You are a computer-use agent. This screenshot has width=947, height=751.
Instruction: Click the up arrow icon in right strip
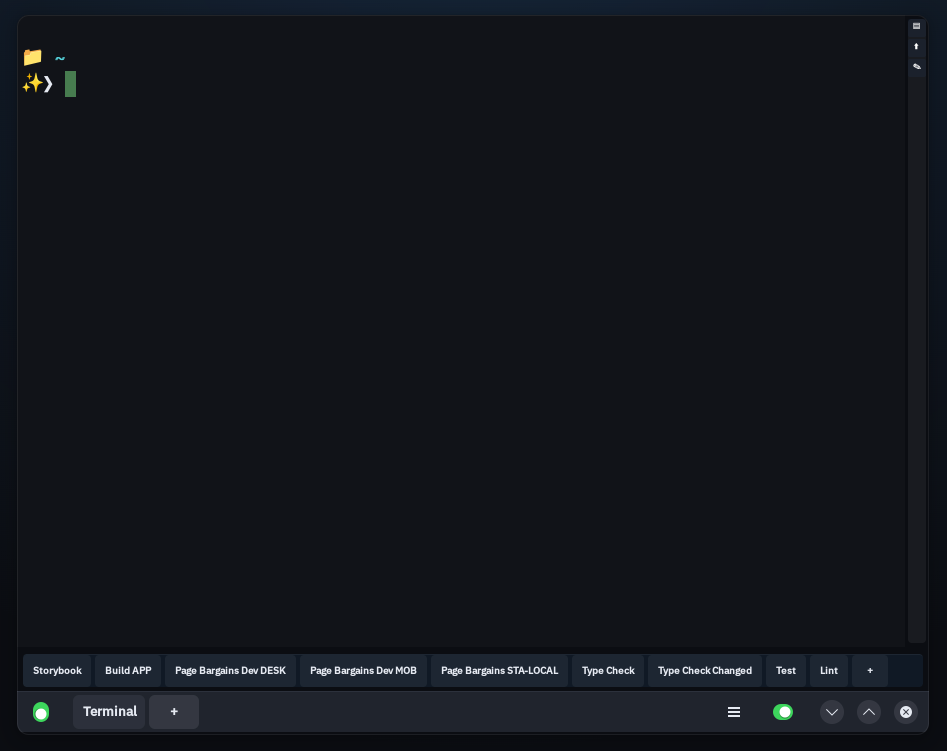point(916,46)
